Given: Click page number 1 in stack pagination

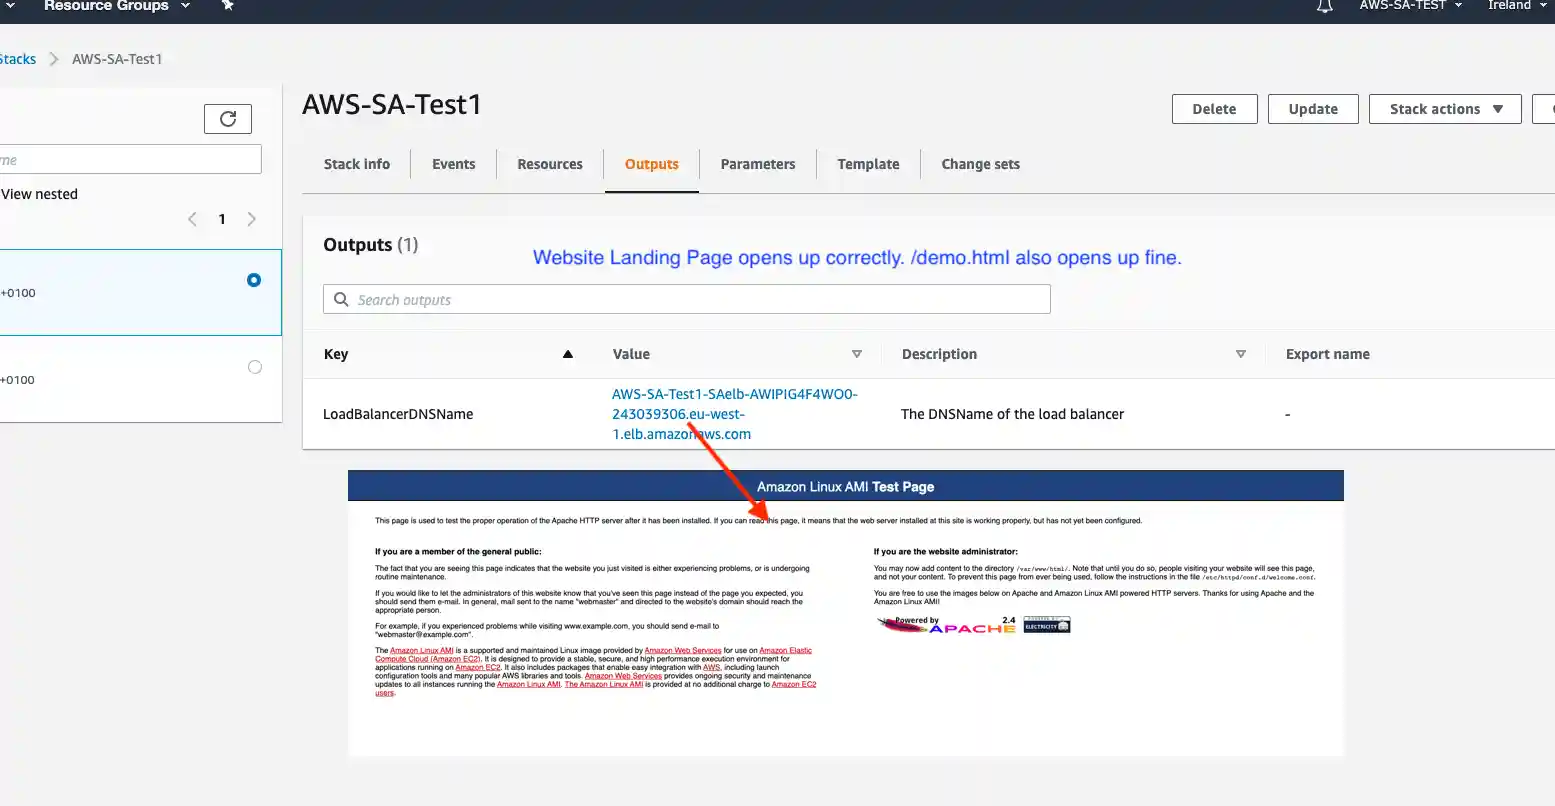Looking at the screenshot, I should [222, 219].
